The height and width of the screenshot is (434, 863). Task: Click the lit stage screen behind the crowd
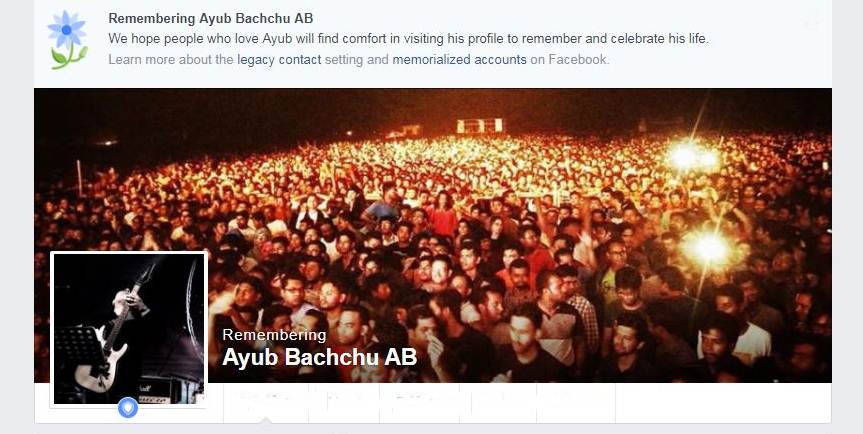tap(479, 126)
